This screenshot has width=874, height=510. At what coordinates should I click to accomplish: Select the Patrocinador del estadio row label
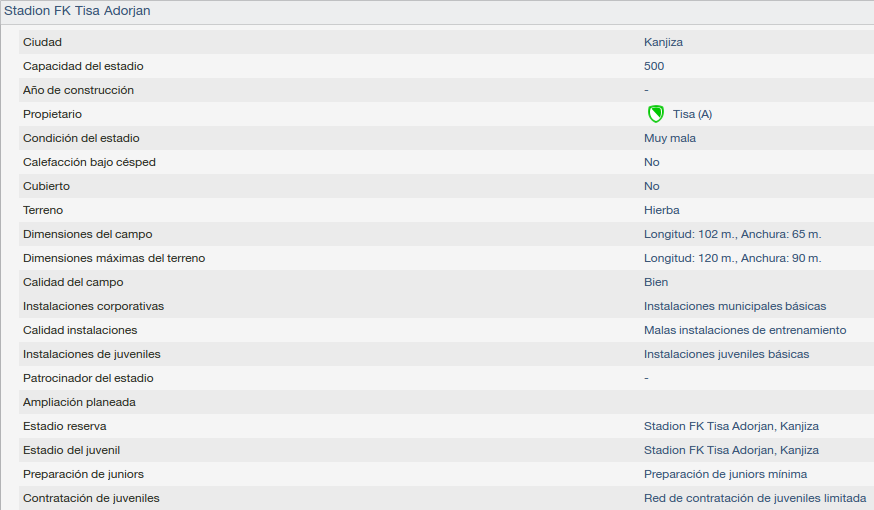(88, 378)
